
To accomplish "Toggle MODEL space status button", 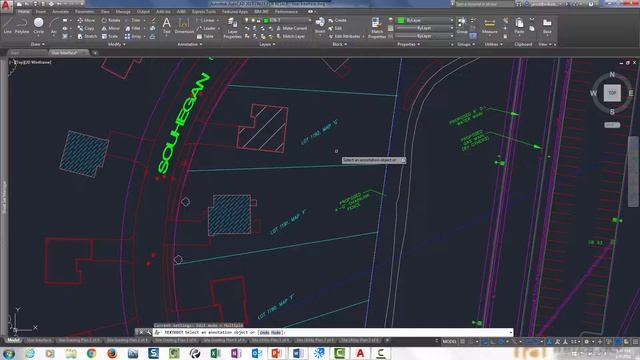I will coord(449,341).
